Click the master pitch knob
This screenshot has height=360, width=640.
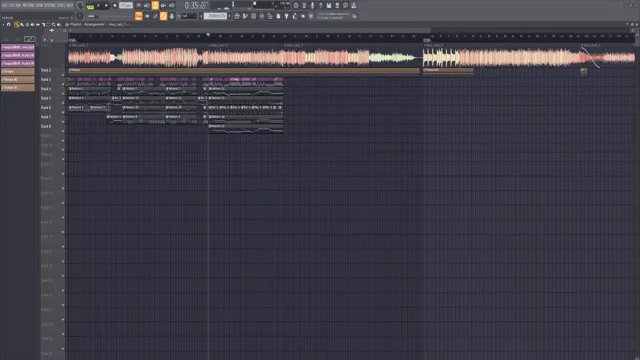pyautogui.click(x=80, y=16)
